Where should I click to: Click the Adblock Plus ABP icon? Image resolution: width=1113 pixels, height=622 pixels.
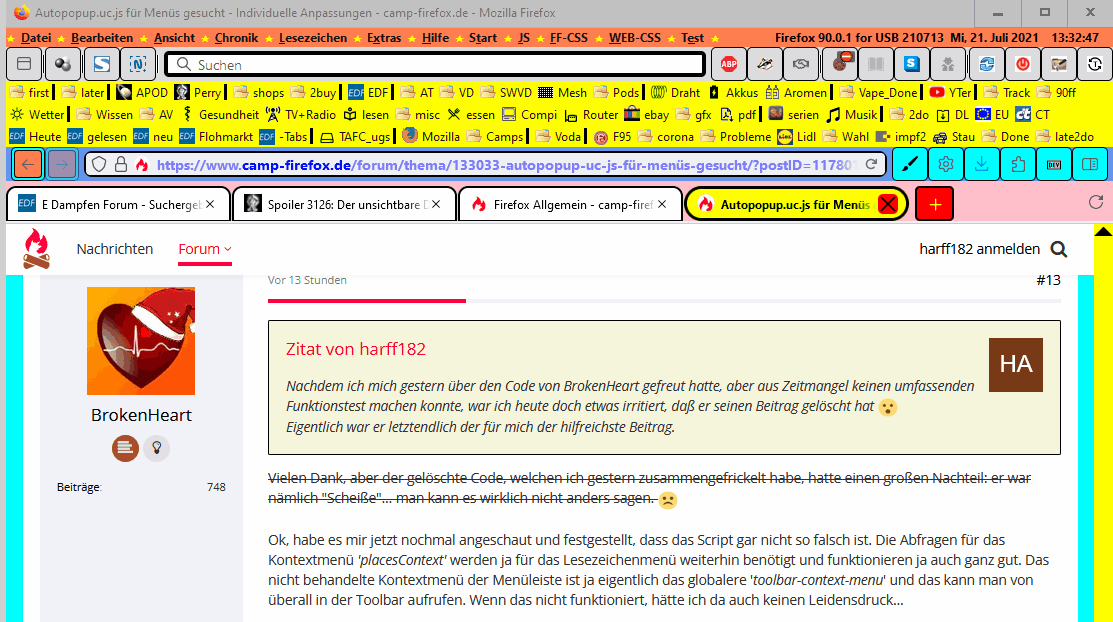(x=730, y=64)
